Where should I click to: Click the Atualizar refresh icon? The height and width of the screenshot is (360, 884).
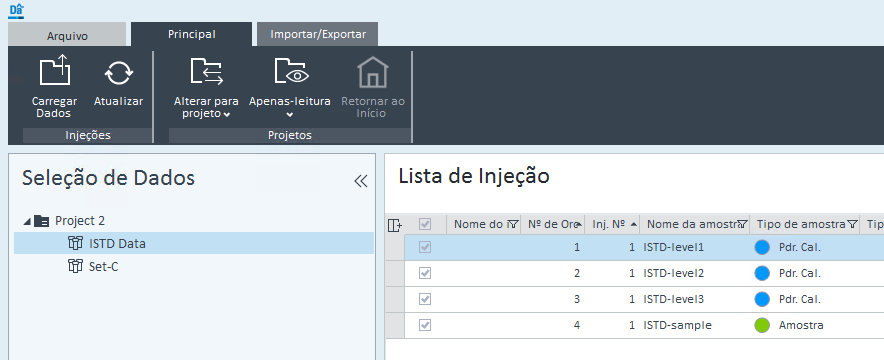pyautogui.click(x=118, y=74)
